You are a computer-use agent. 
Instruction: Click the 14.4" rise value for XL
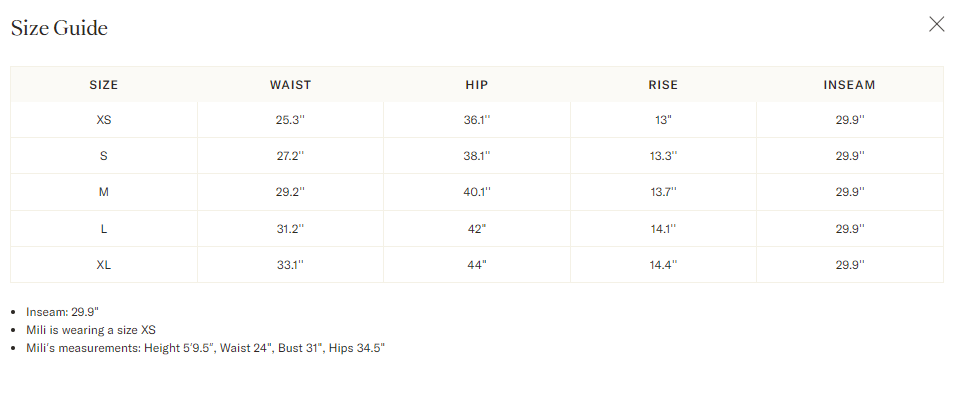click(663, 265)
